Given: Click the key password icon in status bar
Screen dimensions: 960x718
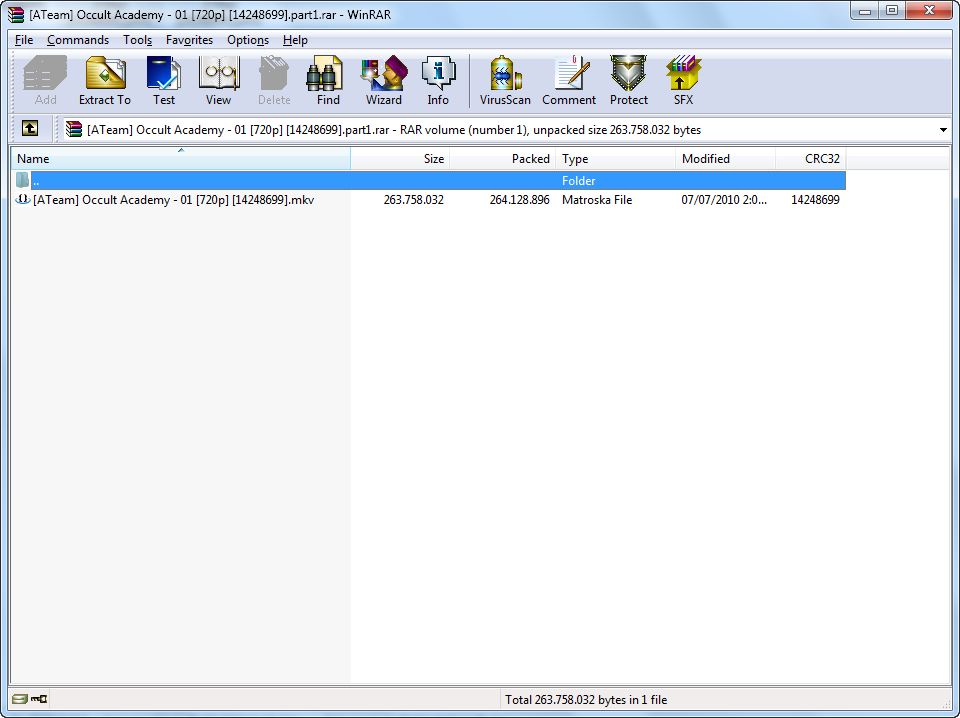Looking at the screenshot, I should pyautogui.click(x=39, y=698).
